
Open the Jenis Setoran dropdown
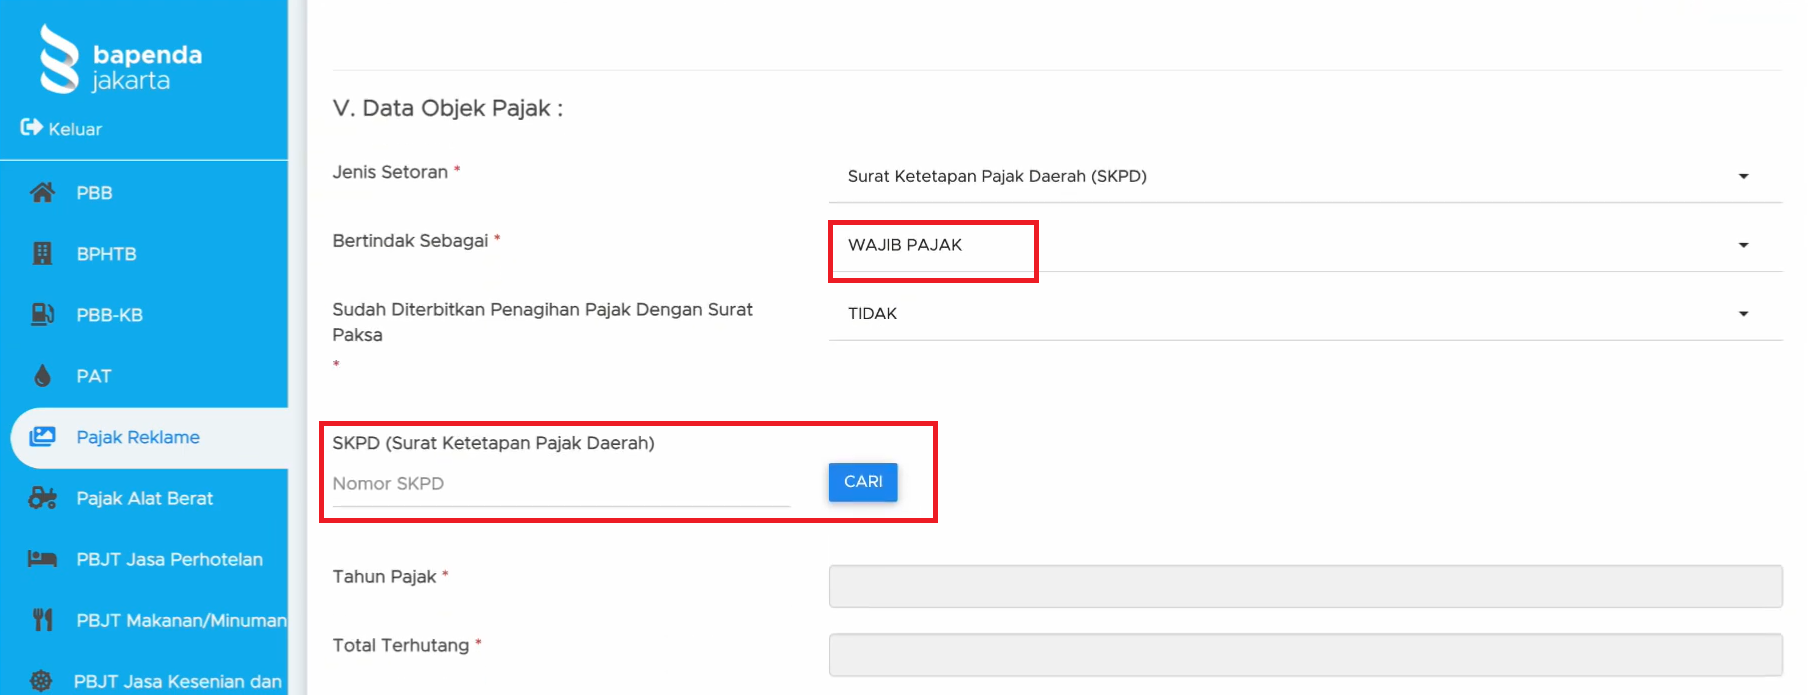click(x=1304, y=177)
